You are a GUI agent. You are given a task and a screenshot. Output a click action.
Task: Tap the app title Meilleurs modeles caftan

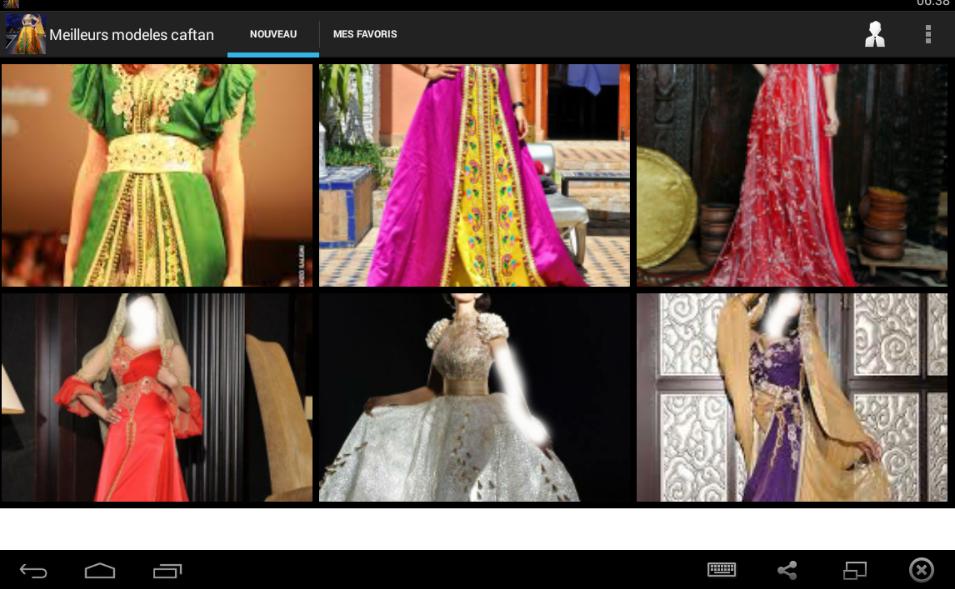click(x=134, y=33)
